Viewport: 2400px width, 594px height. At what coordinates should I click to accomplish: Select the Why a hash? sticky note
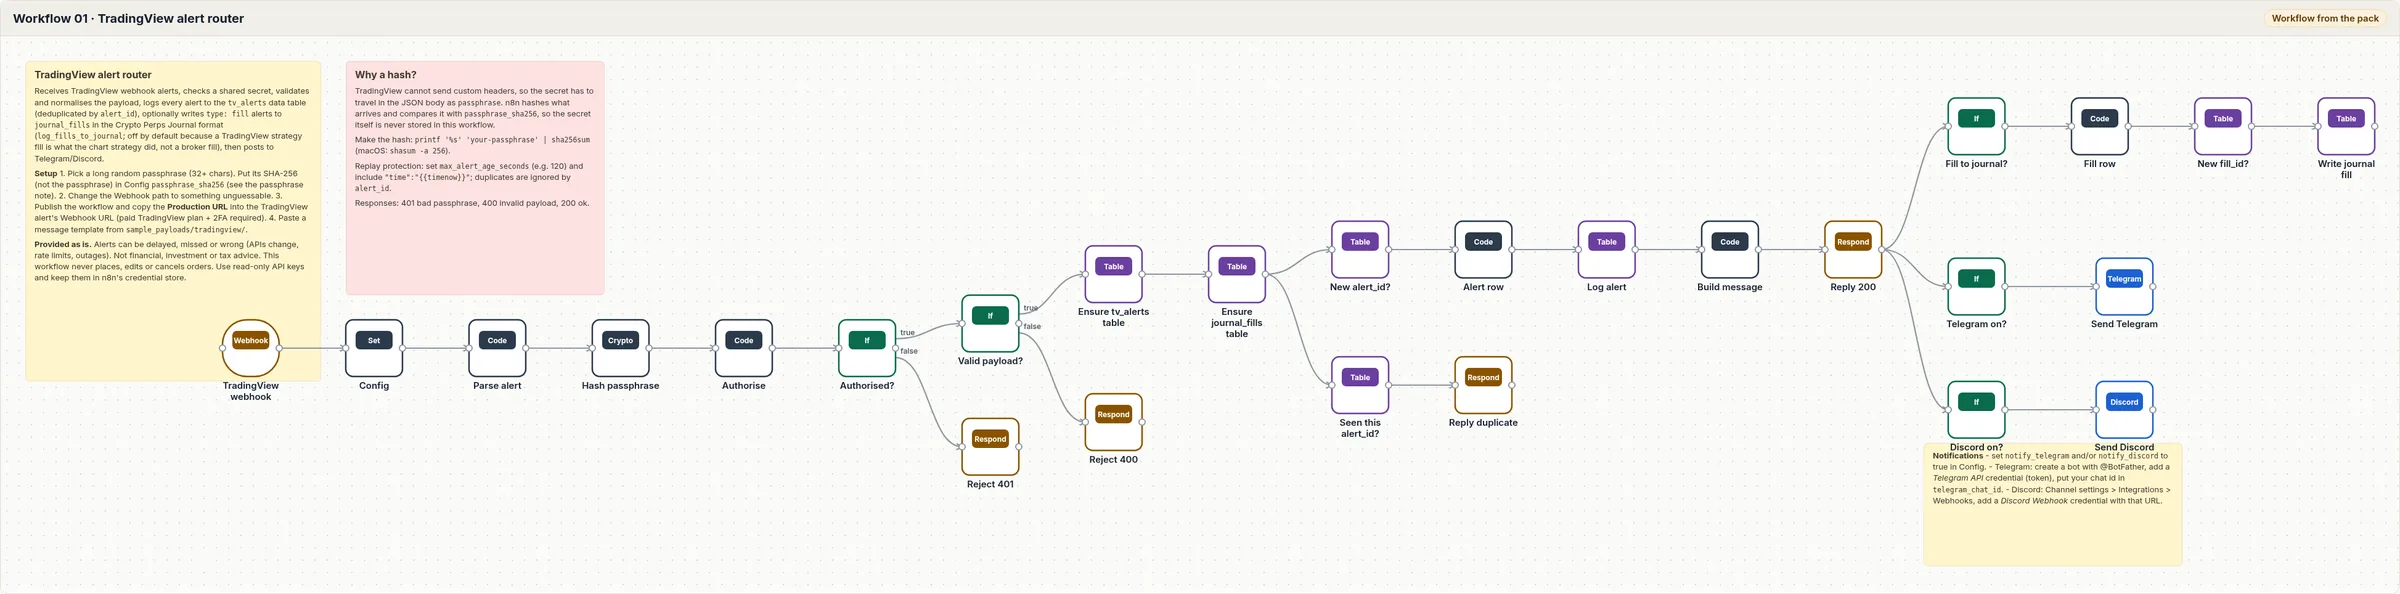click(475, 178)
